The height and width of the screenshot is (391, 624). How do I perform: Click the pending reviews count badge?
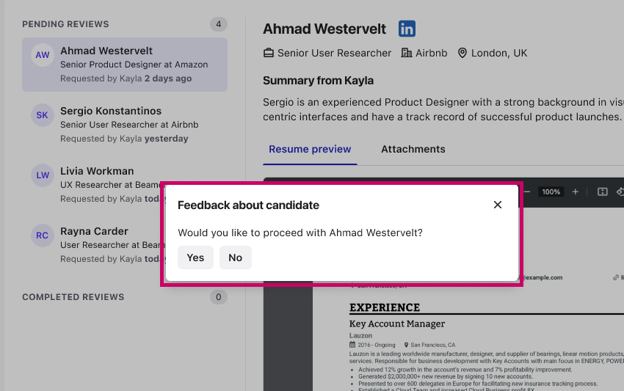(218, 24)
